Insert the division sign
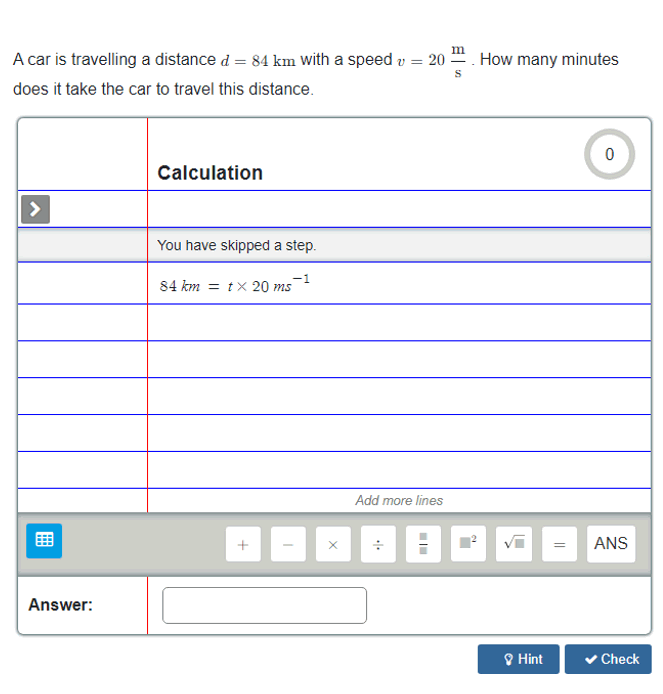663x694 pixels. [378, 544]
